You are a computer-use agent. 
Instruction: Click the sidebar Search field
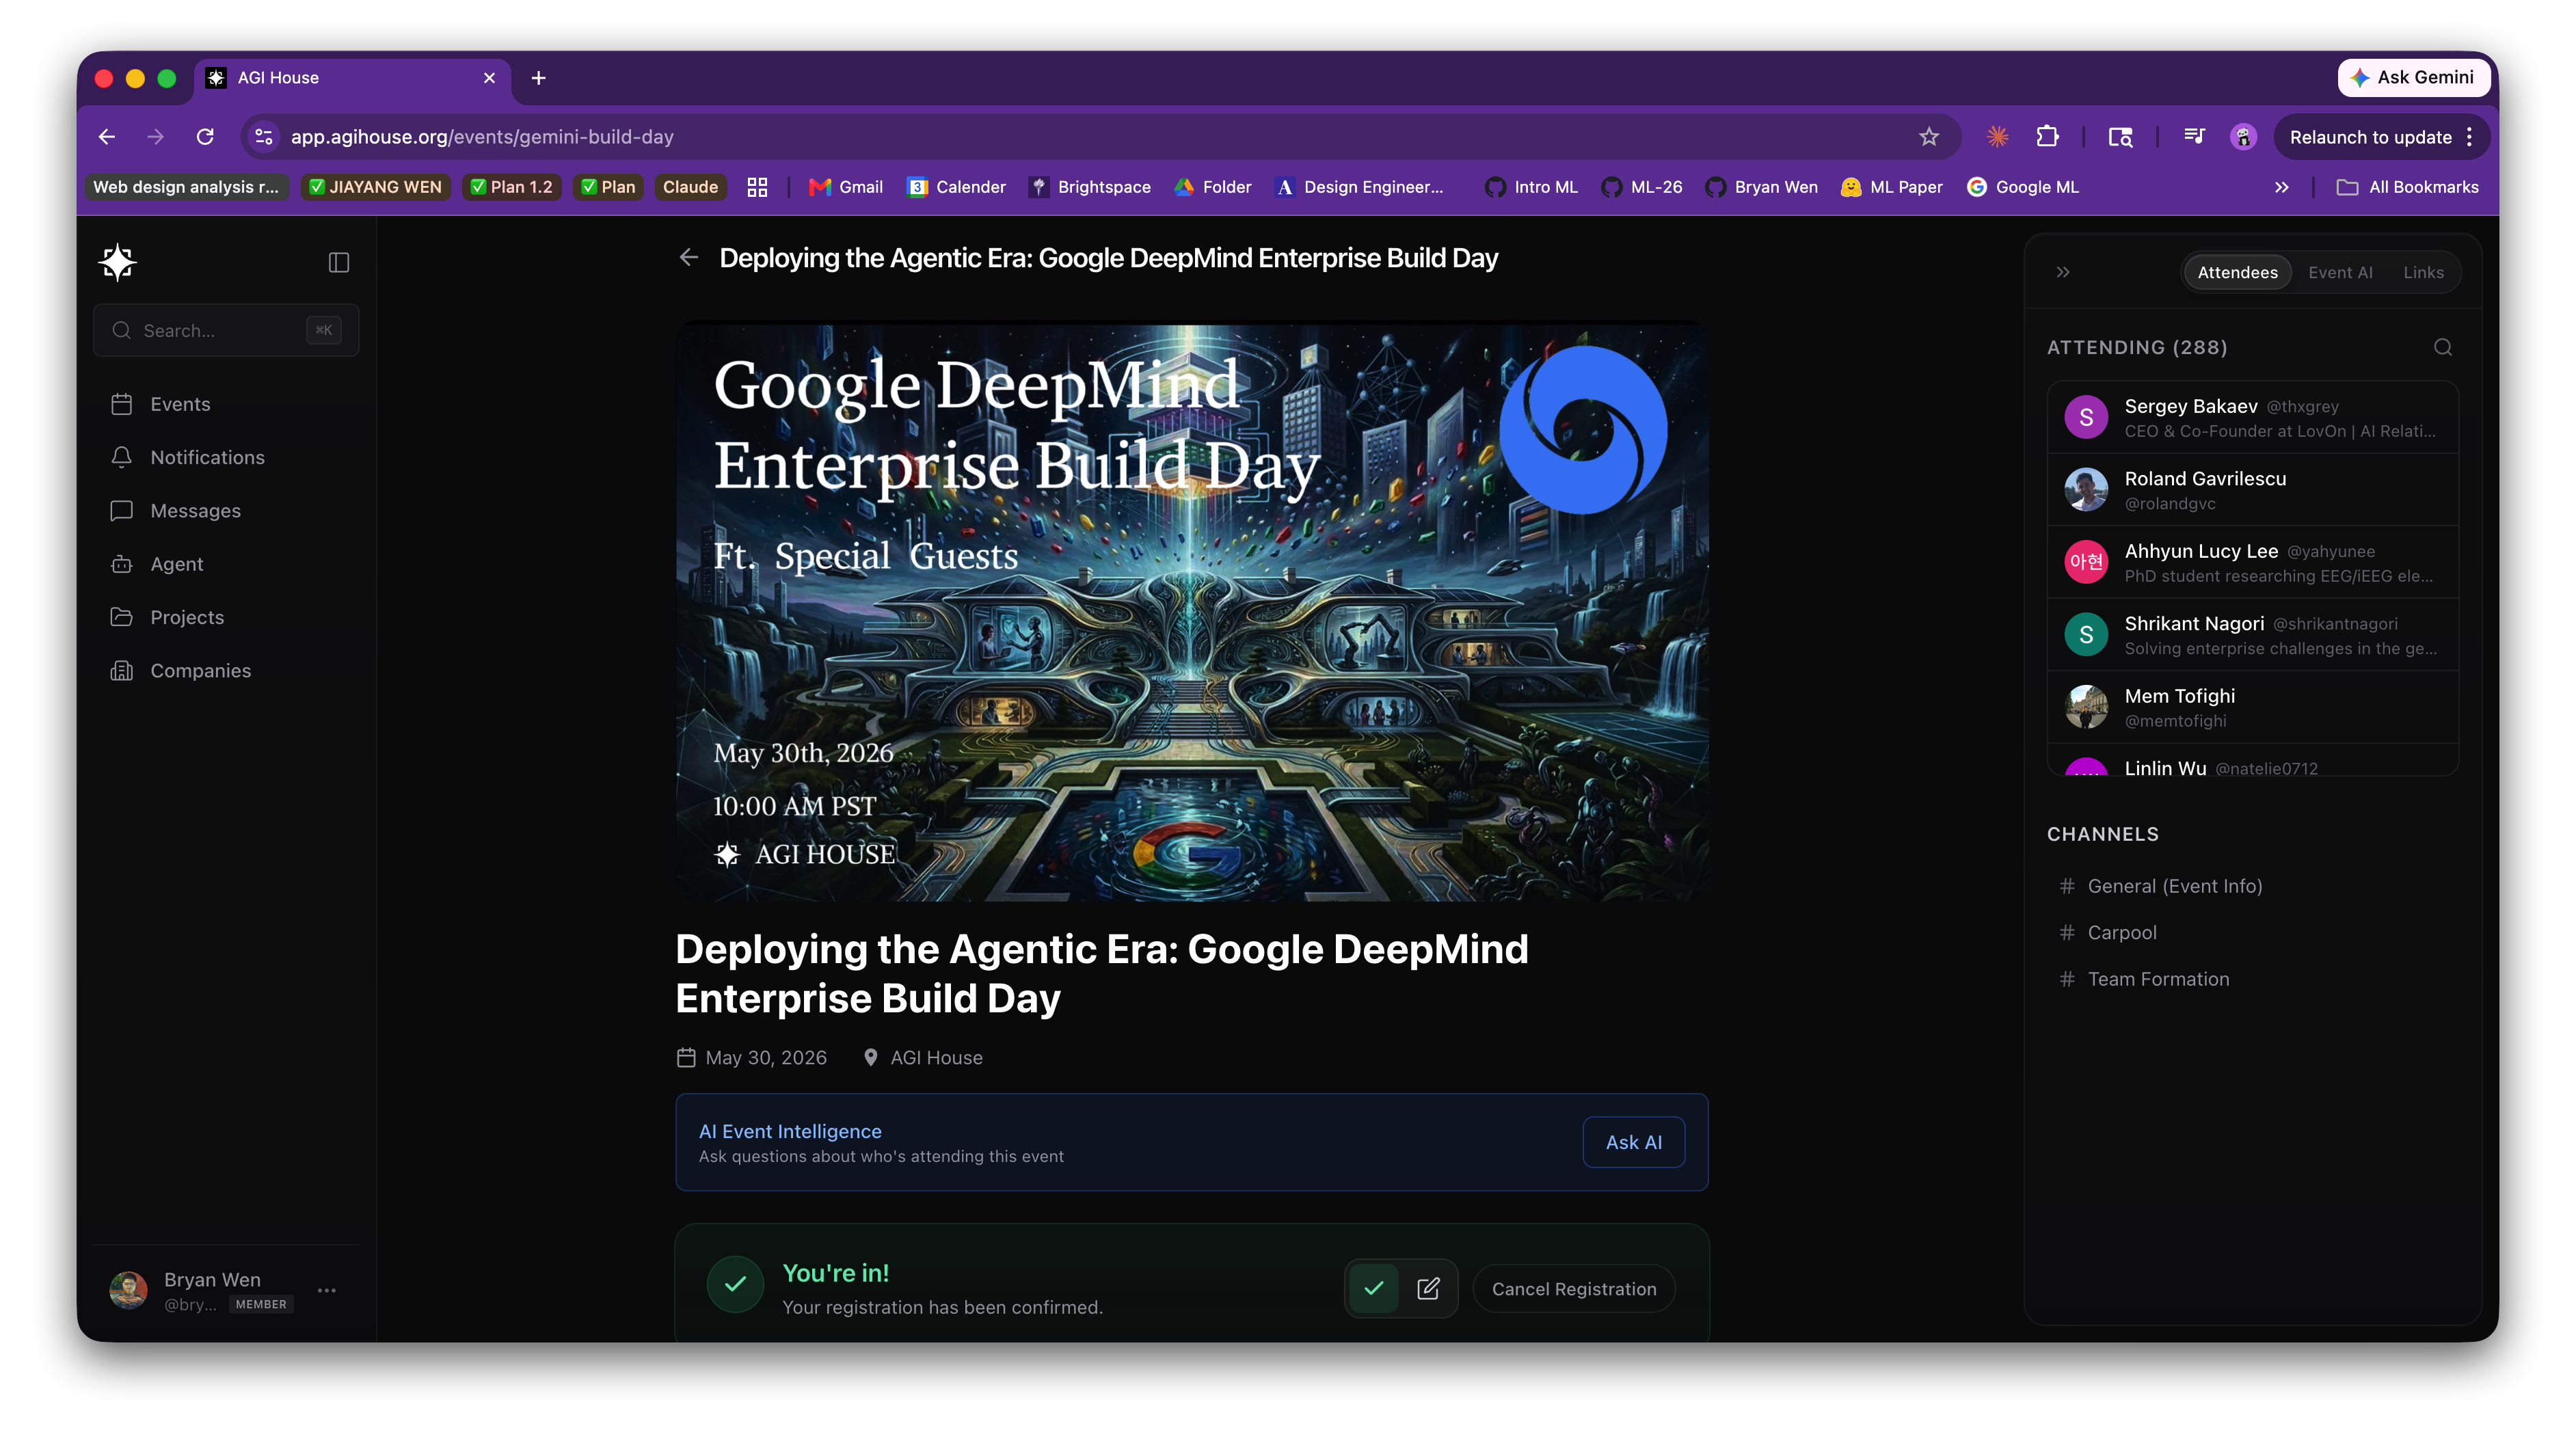(226, 330)
